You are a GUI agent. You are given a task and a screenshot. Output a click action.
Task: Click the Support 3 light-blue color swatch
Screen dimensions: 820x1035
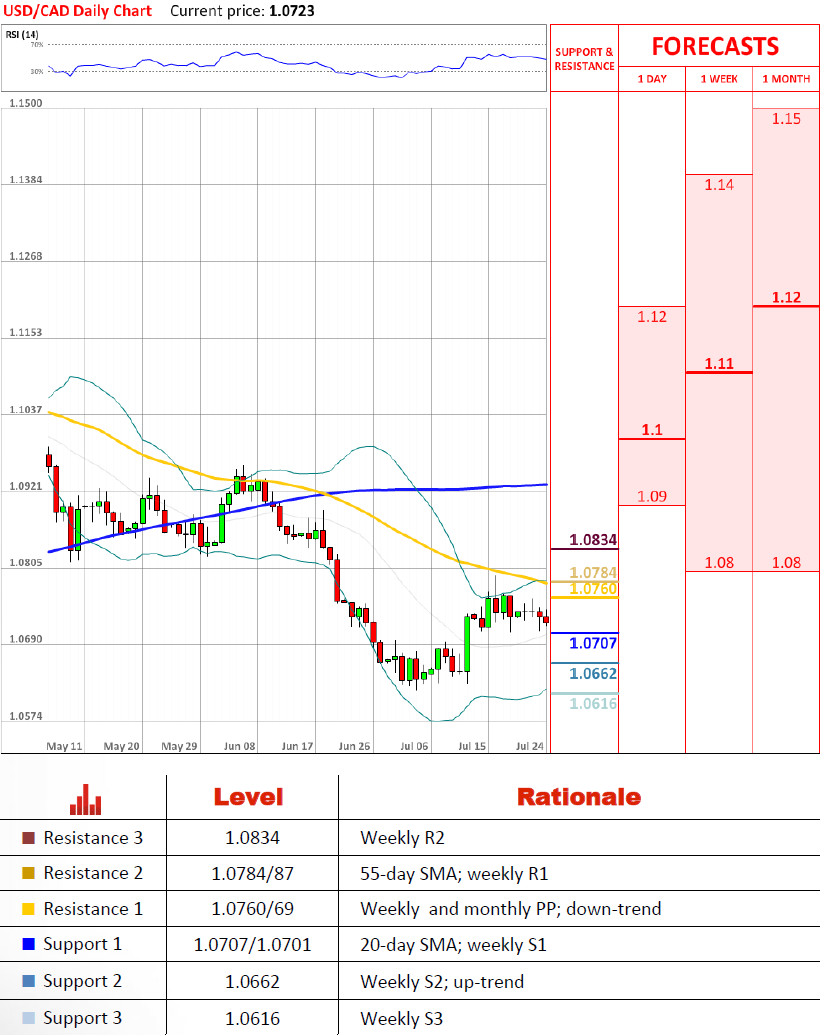pyautogui.click(x=28, y=1018)
